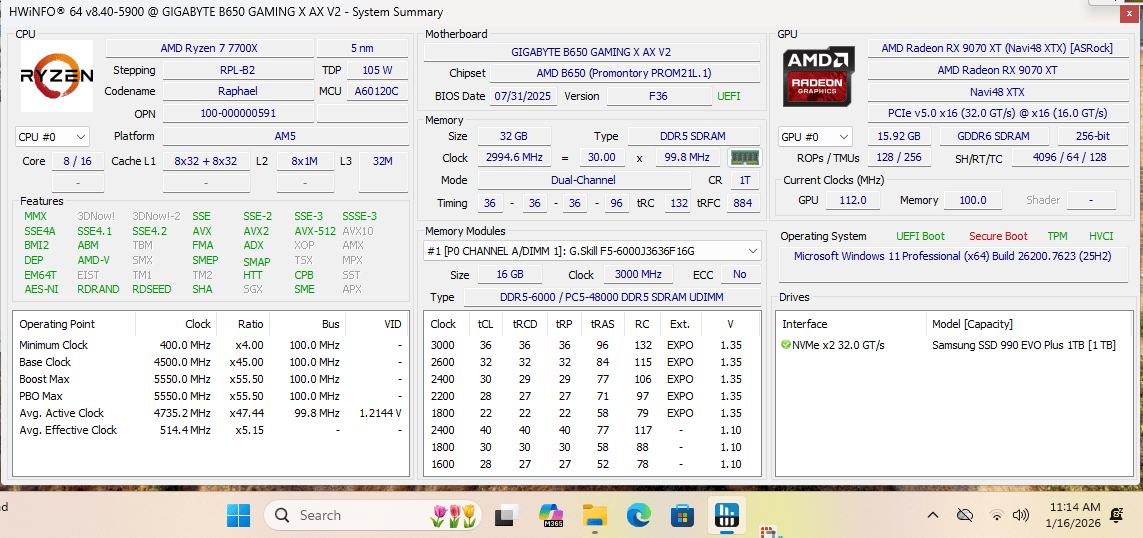This screenshot has width=1143, height=538.
Task: Click the AM5 platform field
Action: 285,136
